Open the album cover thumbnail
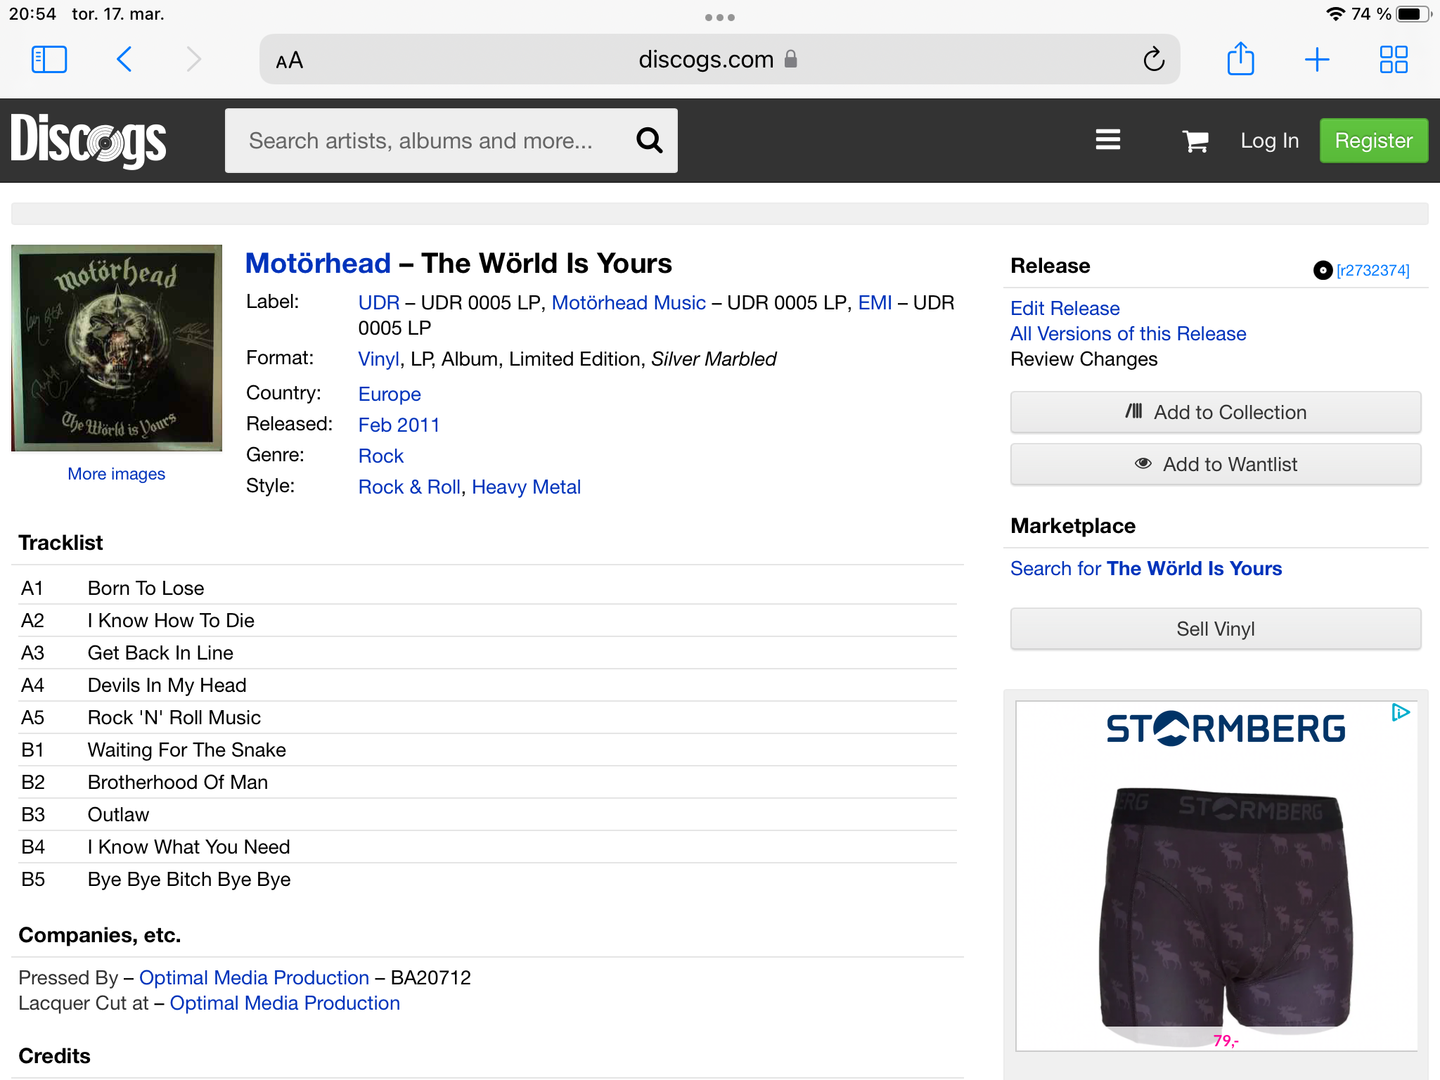The height and width of the screenshot is (1080, 1440). pos(117,348)
